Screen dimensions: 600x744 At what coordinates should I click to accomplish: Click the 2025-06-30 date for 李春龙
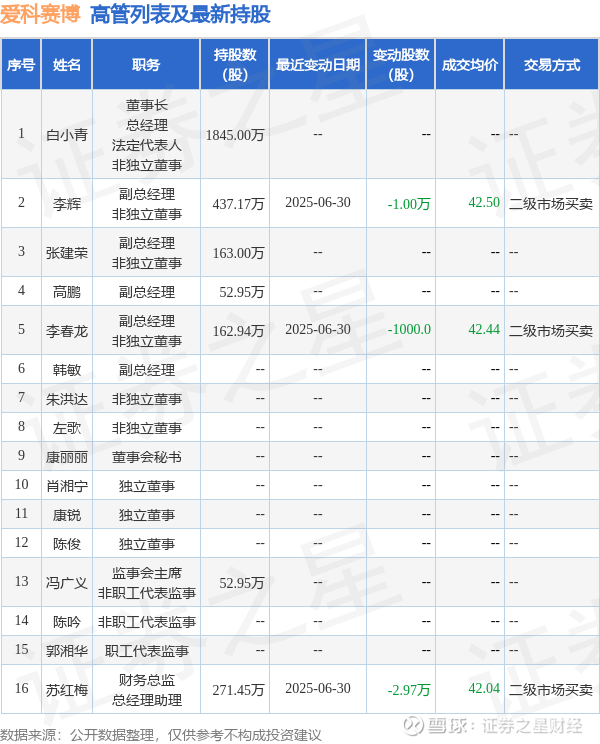318,329
